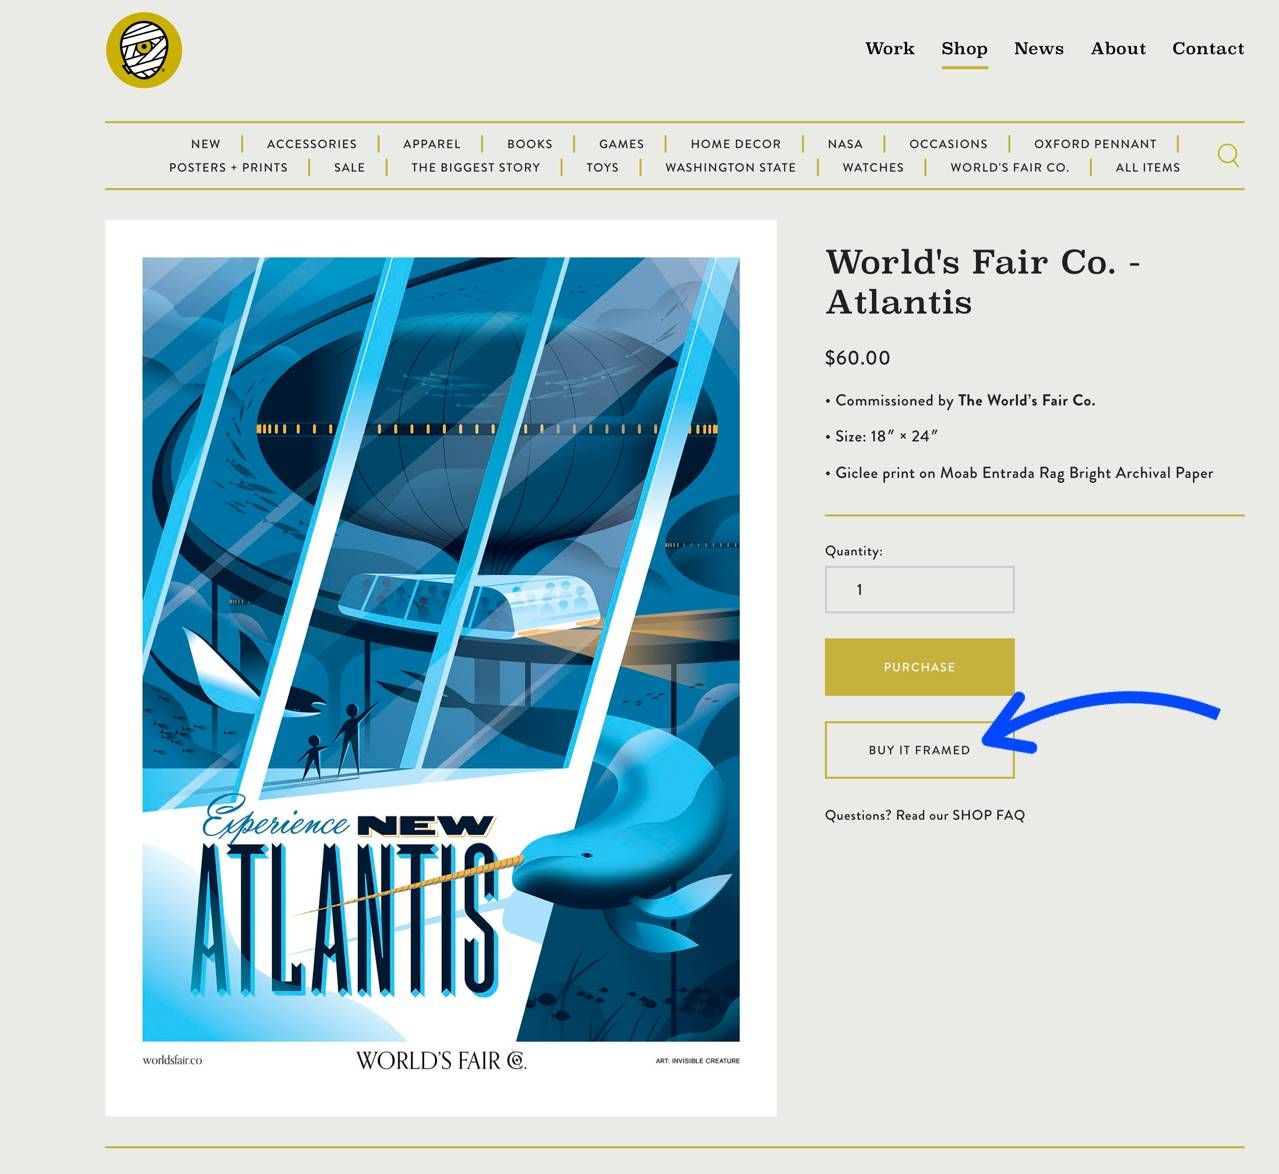Show the Sale items
1279x1174 pixels.
[x=349, y=168]
